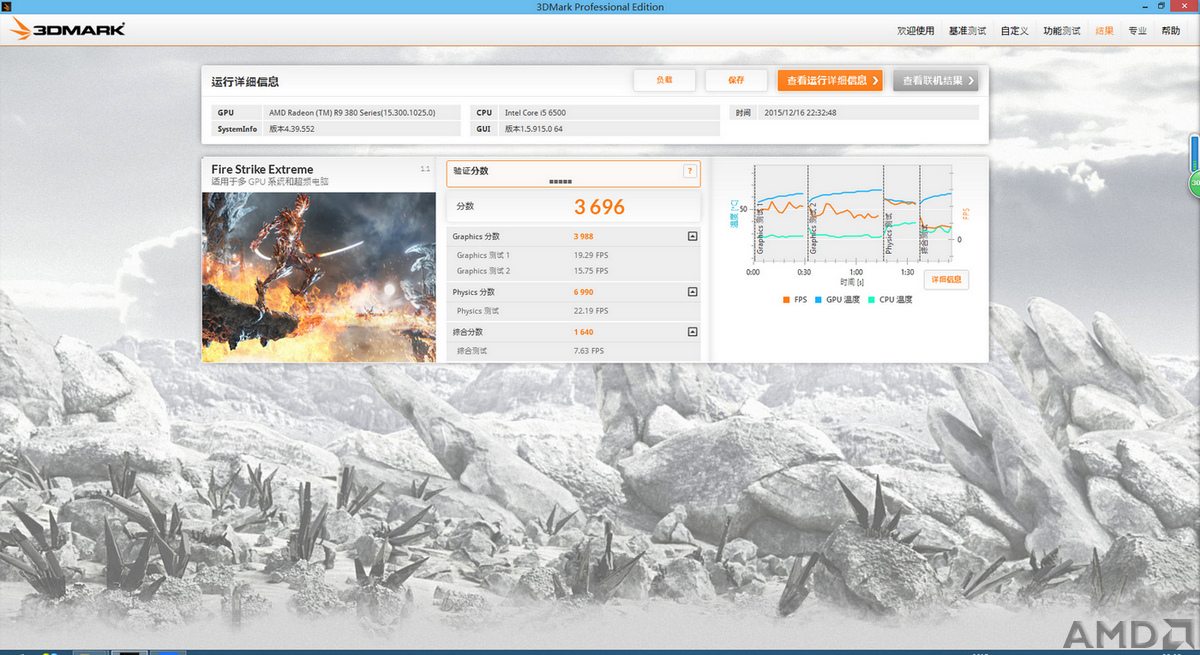Collapse the 综合分数 section
The width and height of the screenshot is (1200, 655).
click(x=691, y=332)
